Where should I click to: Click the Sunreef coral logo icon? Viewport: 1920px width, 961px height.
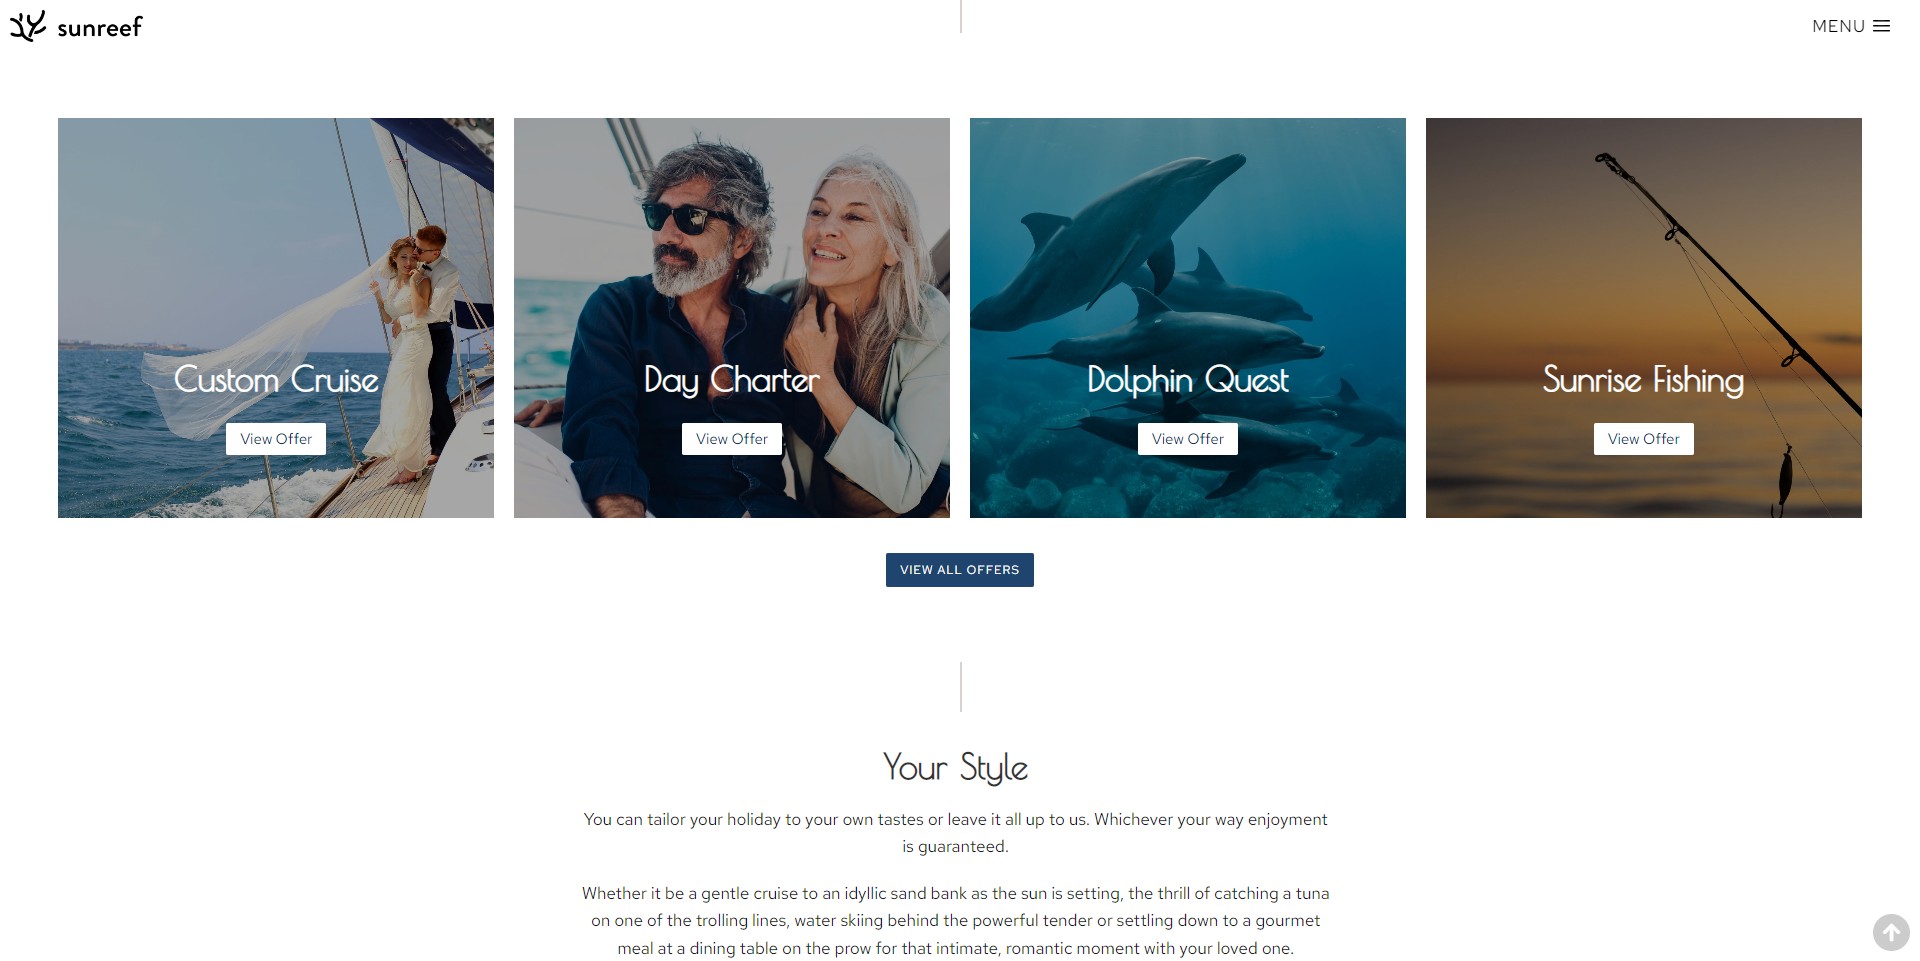[x=28, y=26]
